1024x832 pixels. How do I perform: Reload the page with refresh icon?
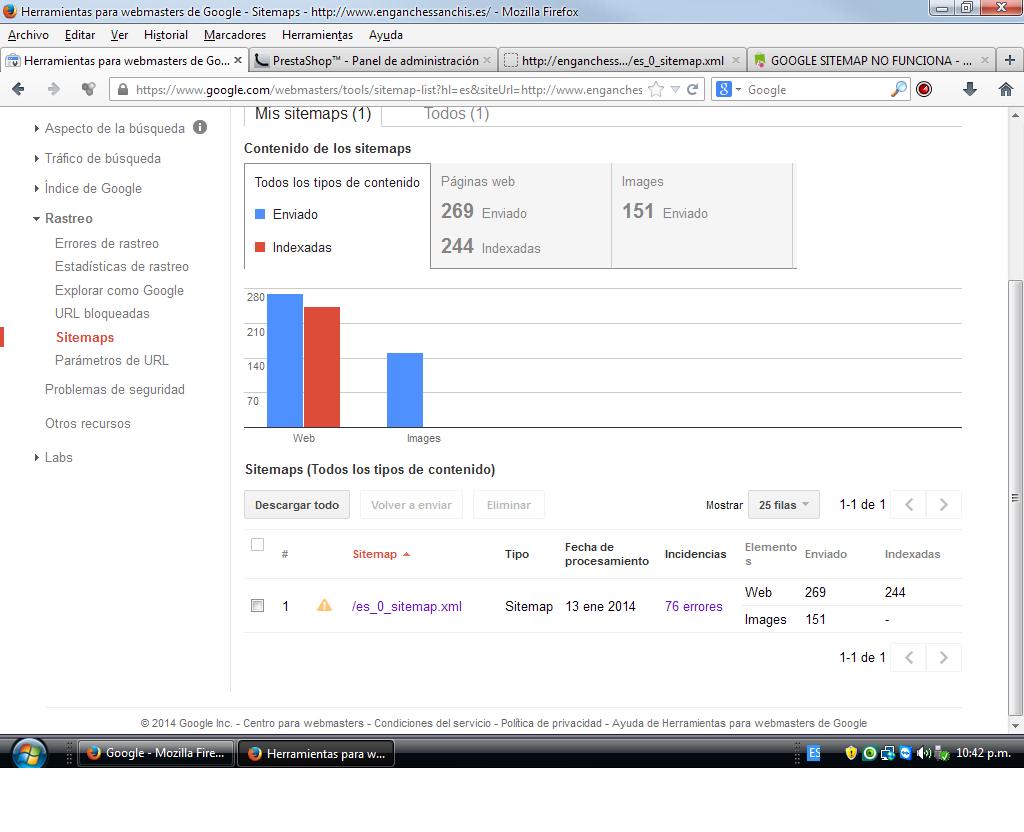[693, 89]
